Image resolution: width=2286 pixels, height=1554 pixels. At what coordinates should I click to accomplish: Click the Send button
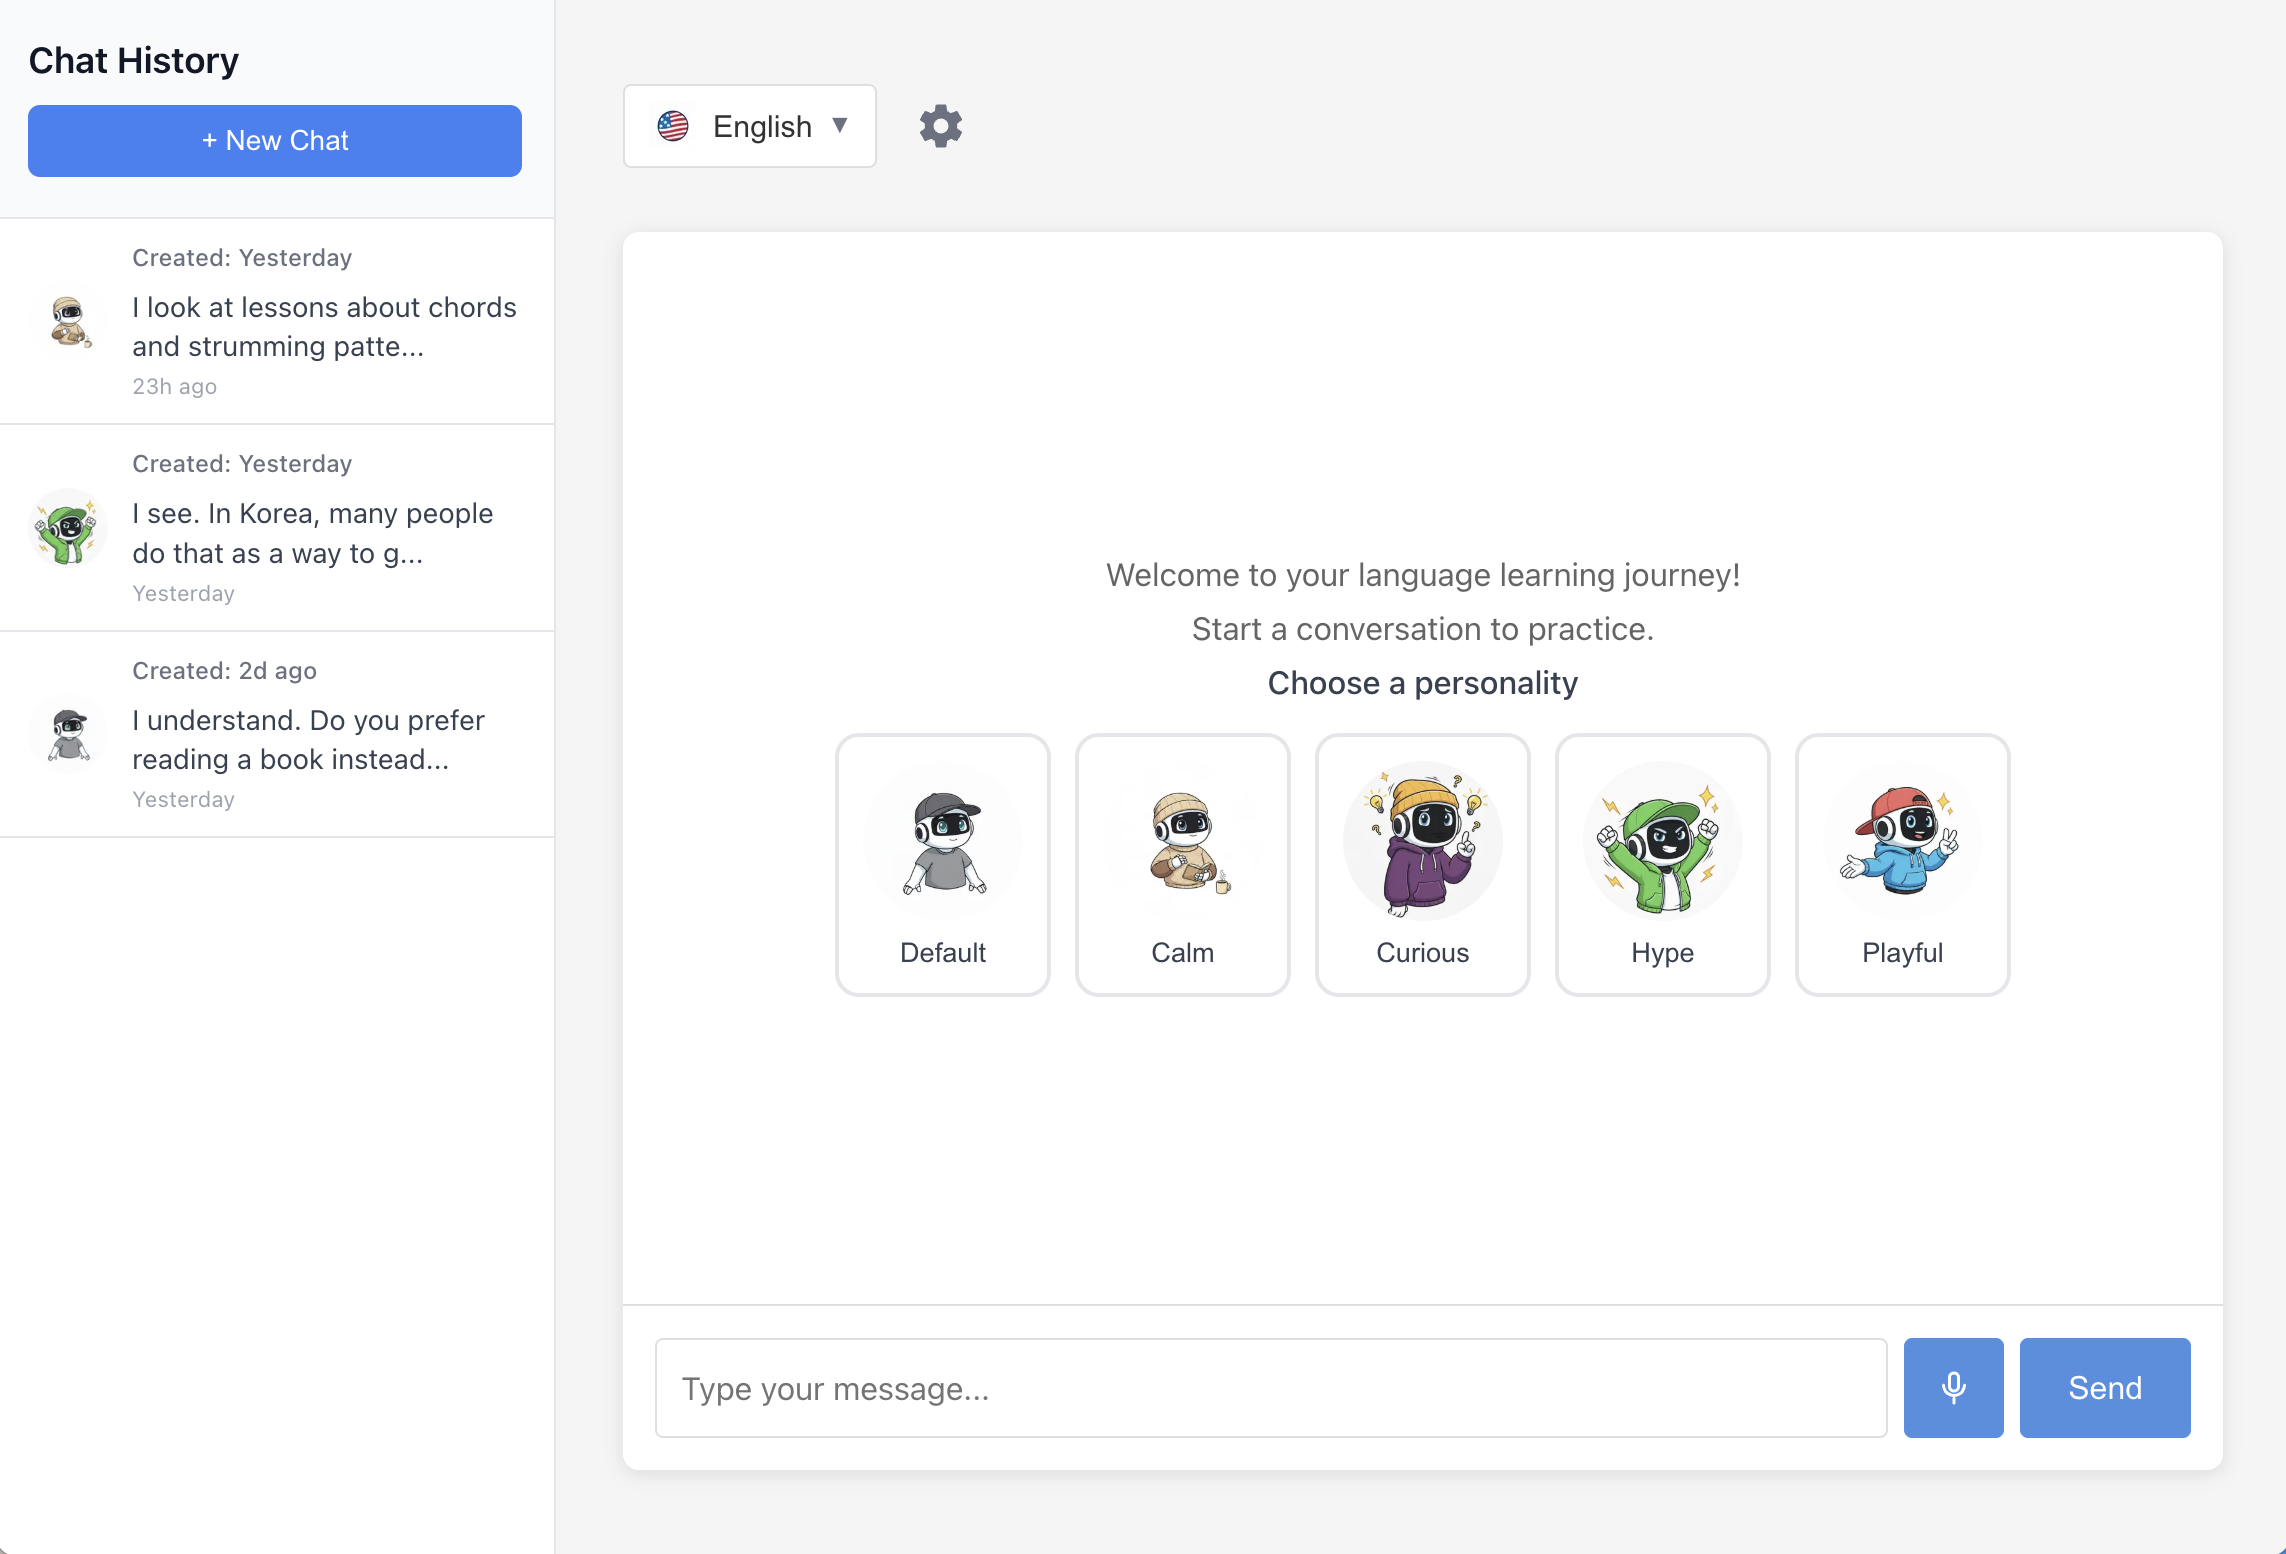[x=2104, y=1388]
